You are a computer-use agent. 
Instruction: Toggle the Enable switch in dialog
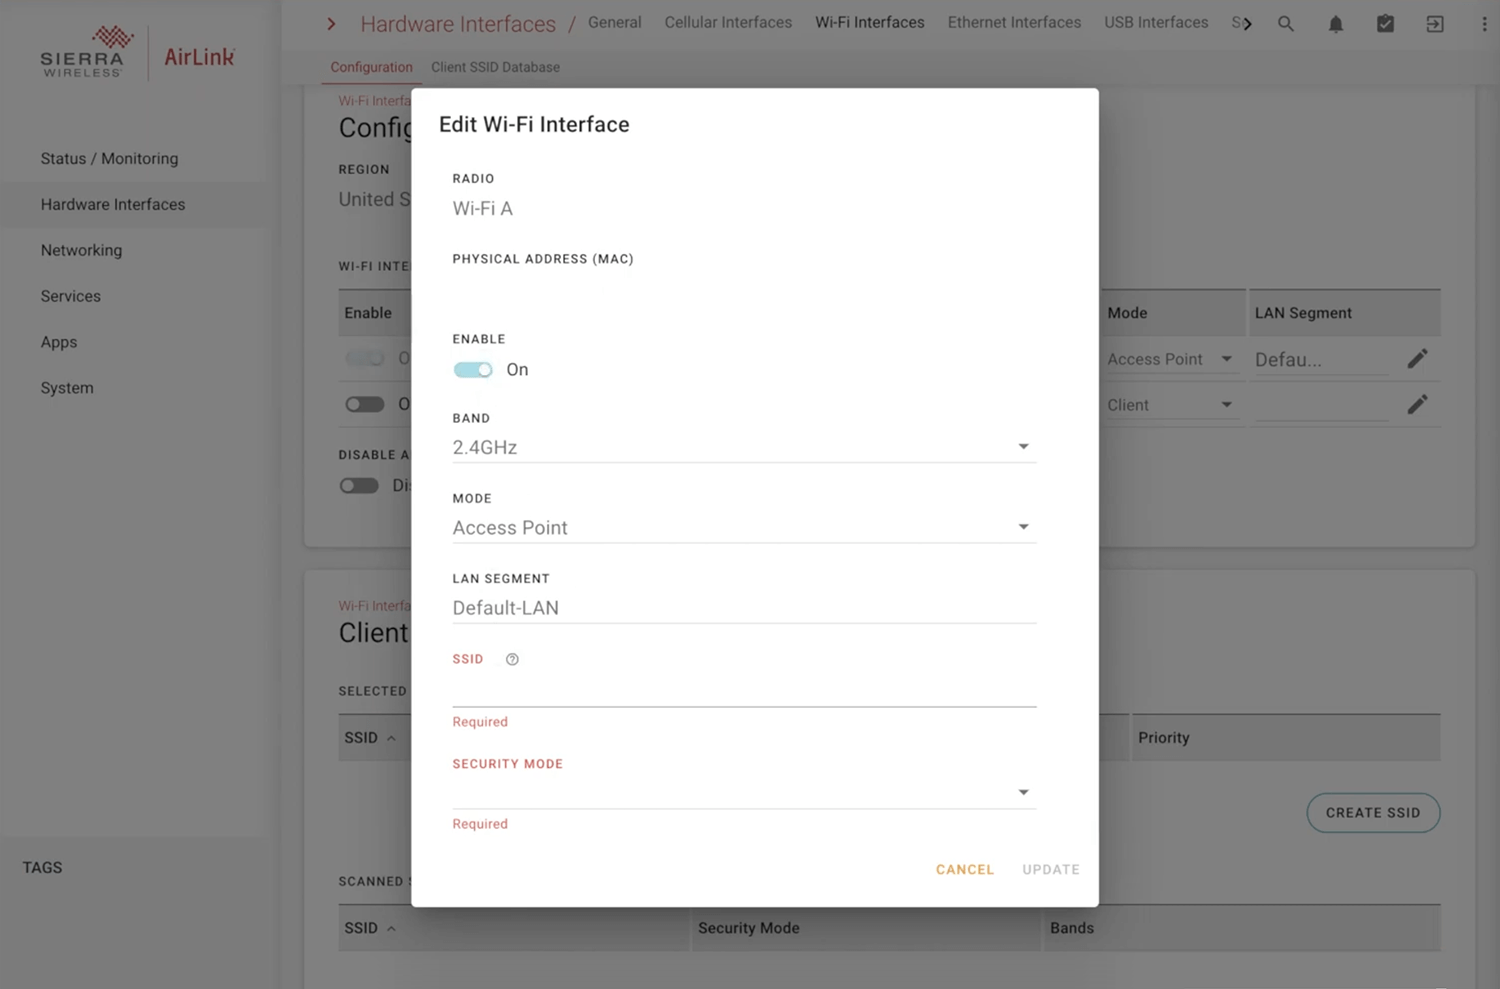(473, 370)
